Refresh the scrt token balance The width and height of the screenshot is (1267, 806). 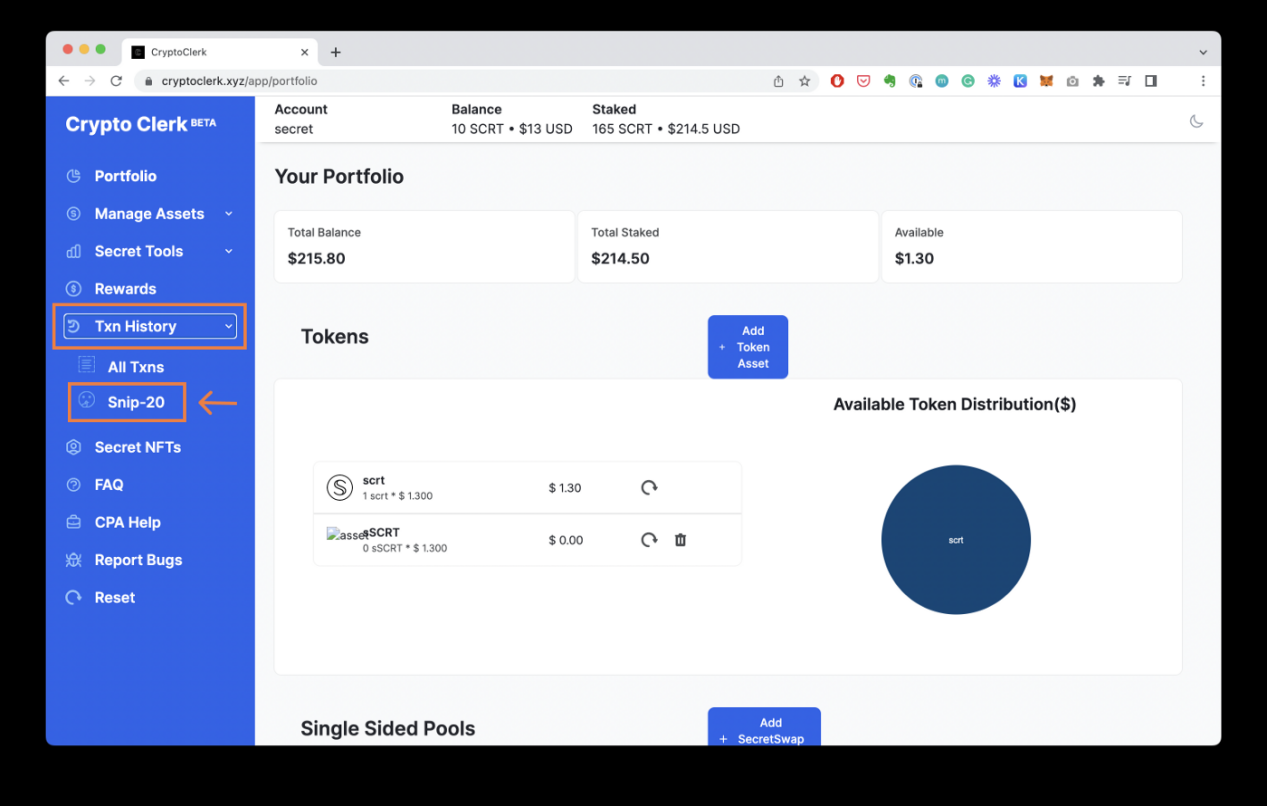649,487
